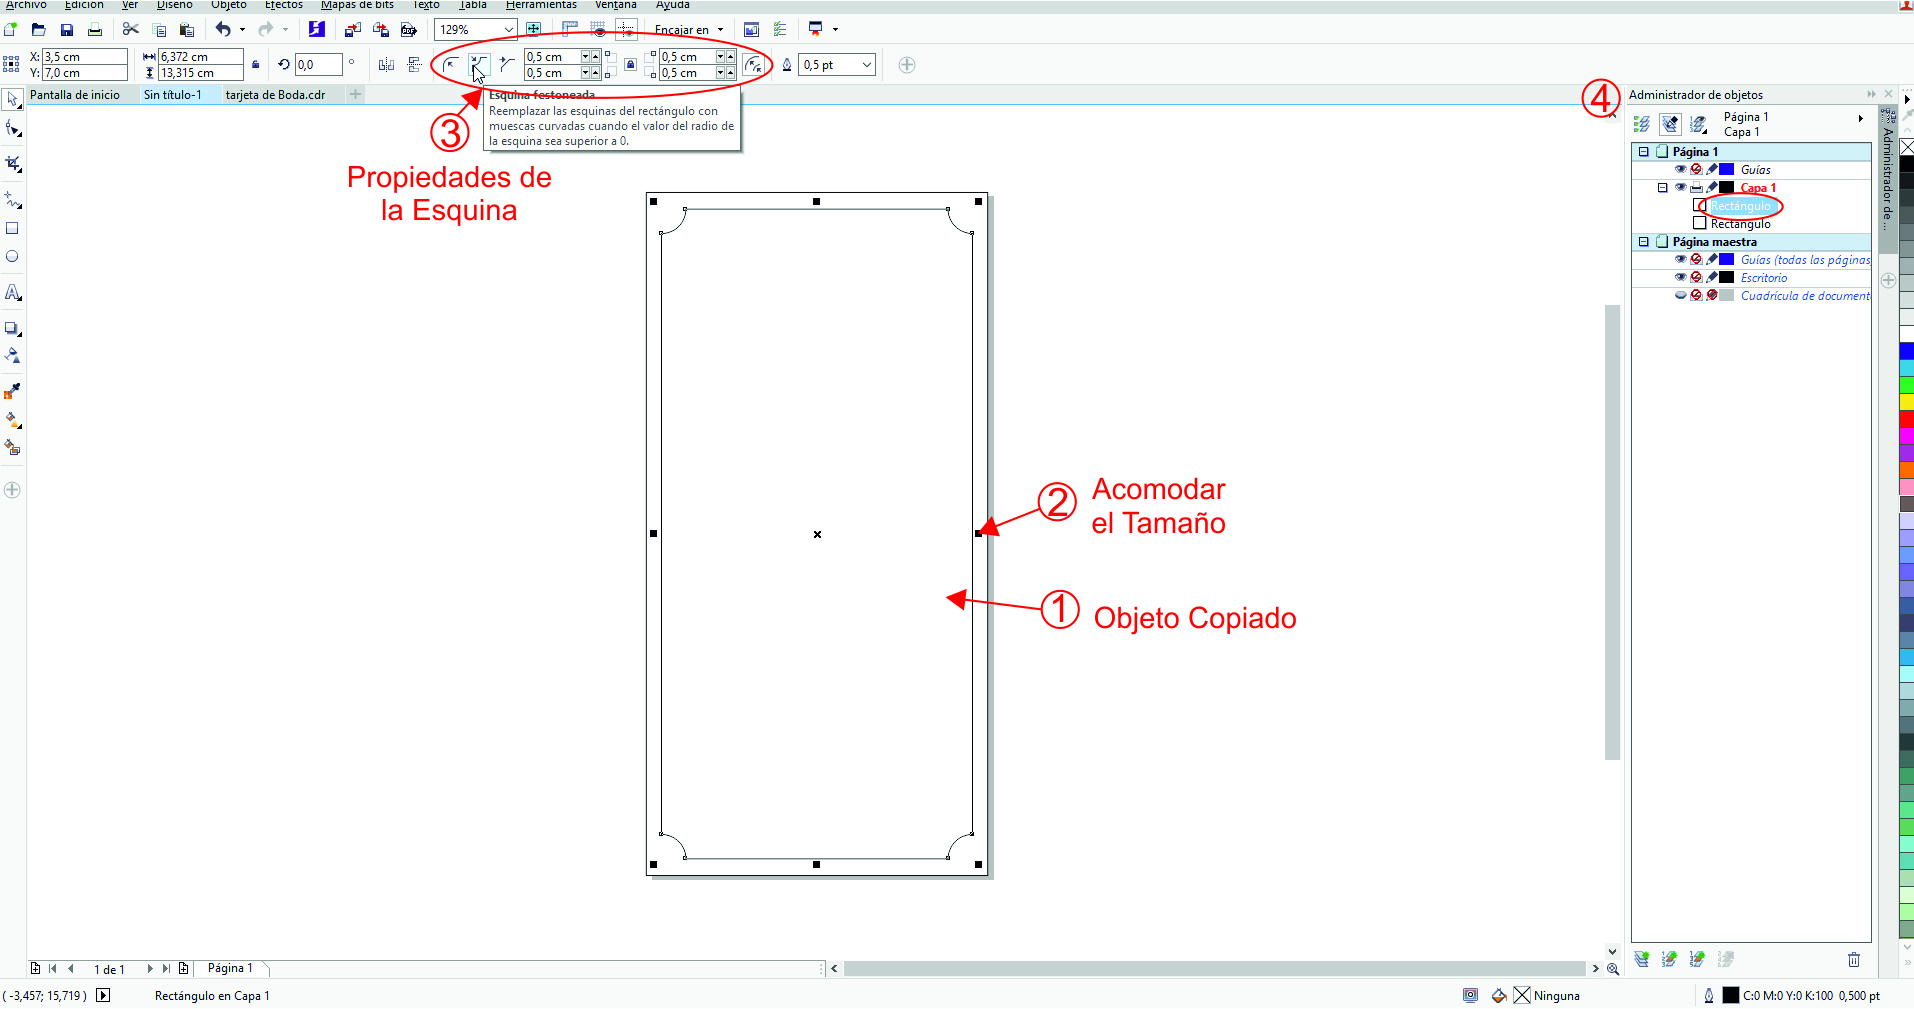Image resolution: width=1914 pixels, height=1009 pixels.
Task: Click the Copy icon
Action: tap(159, 29)
